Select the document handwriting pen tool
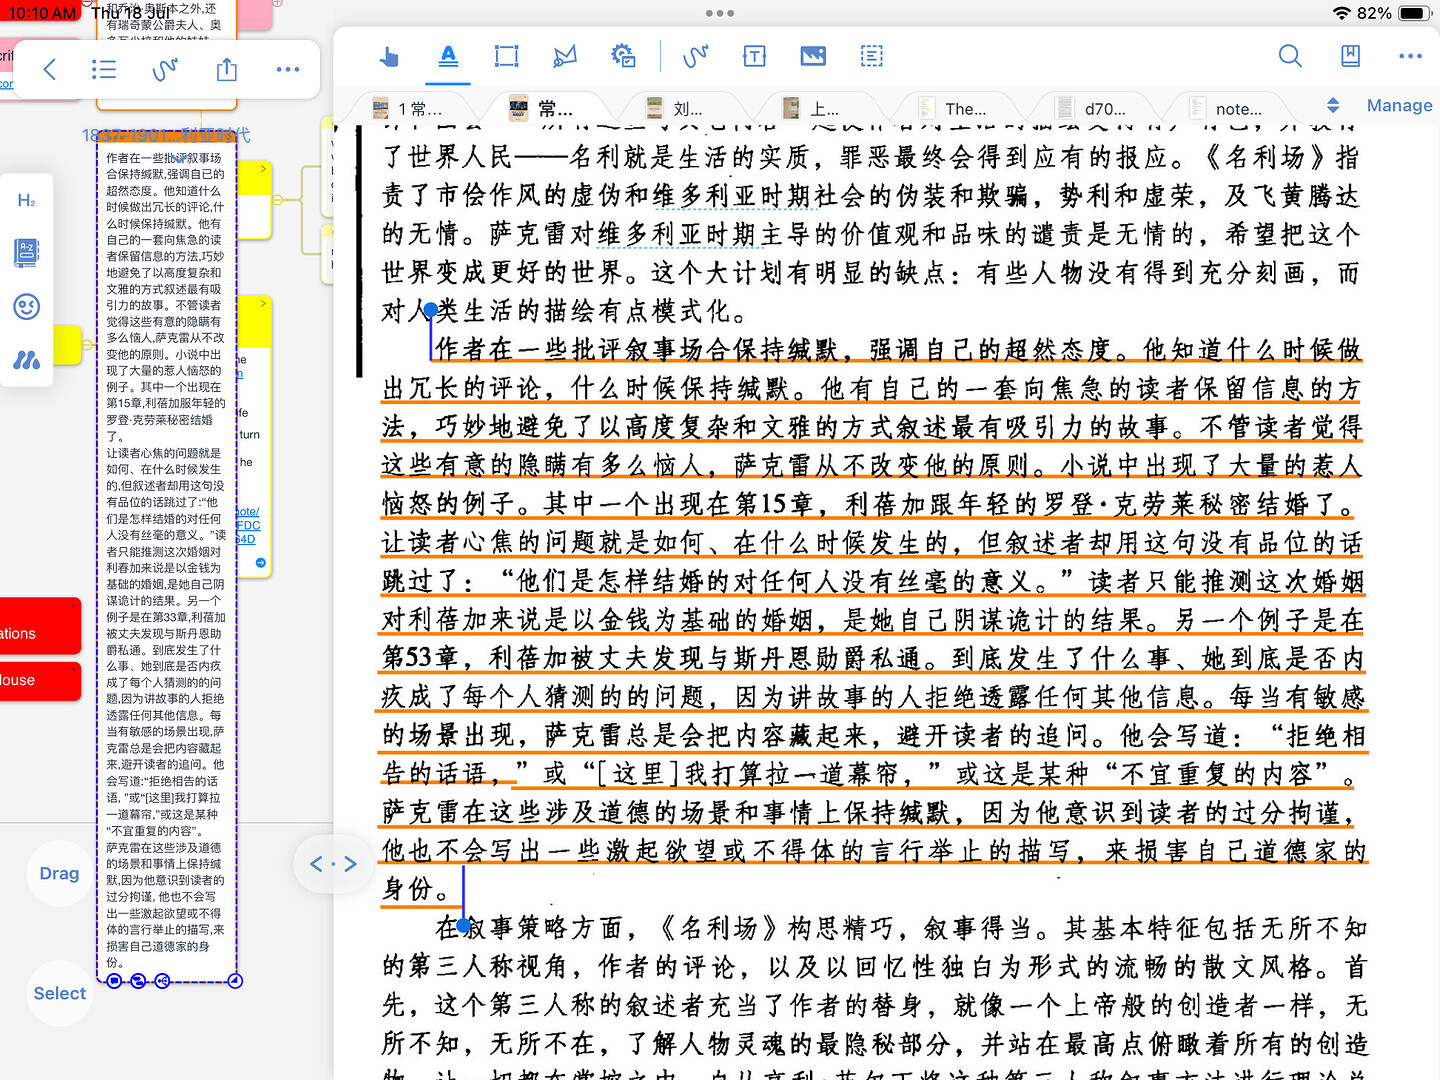This screenshot has height=1080, width=1440. click(x=695, y=56)
